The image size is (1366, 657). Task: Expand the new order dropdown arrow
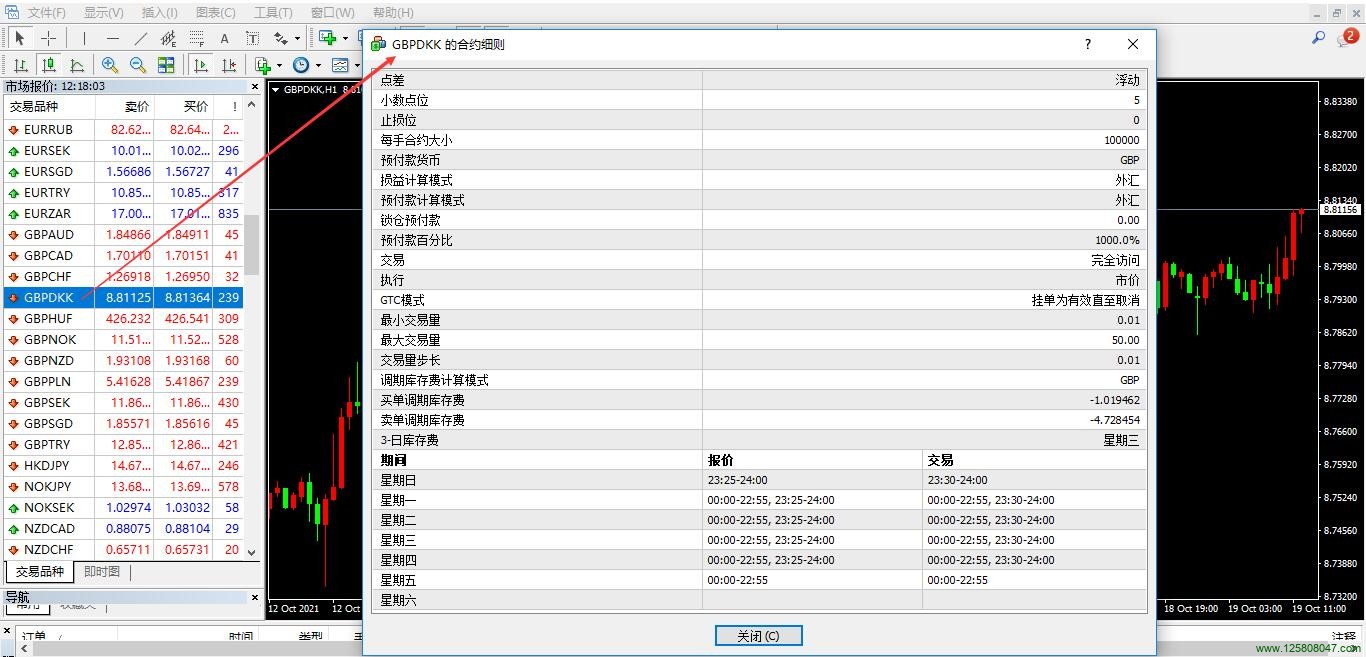click(345, 38)
